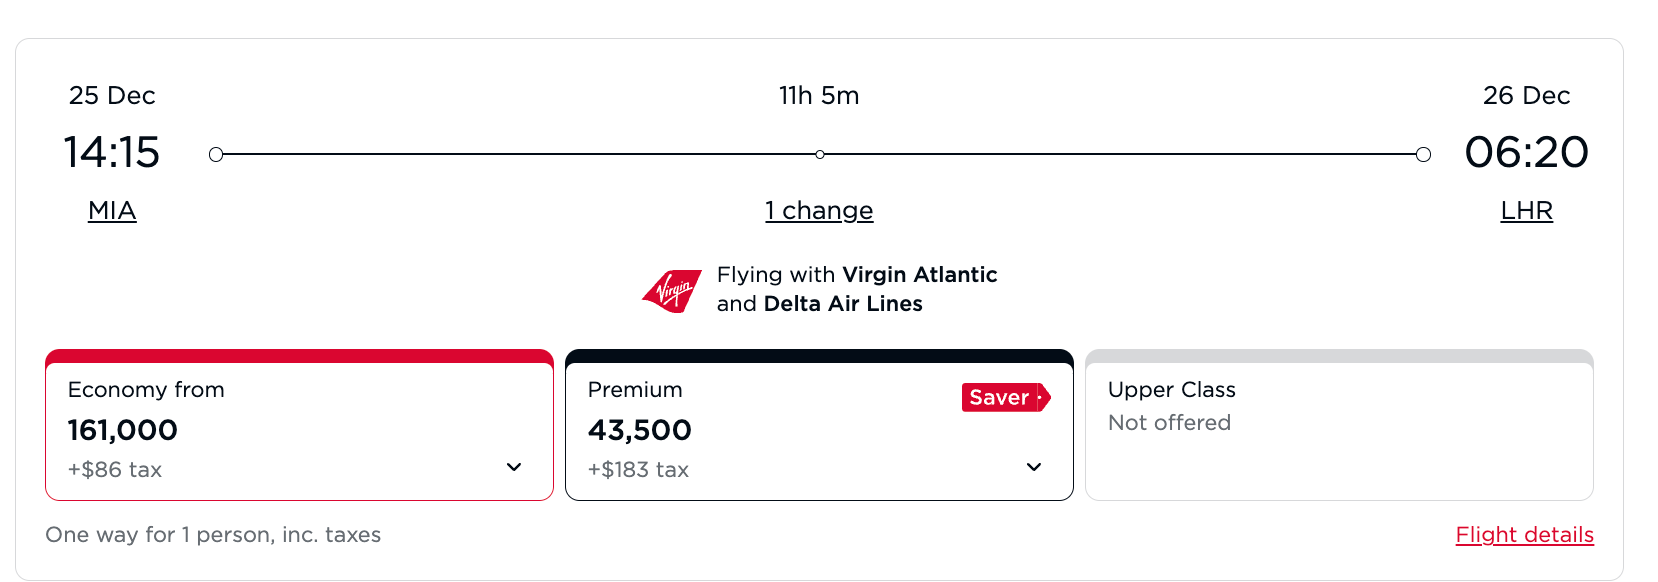Image resolution: width=1658 pixels, height=582 pixels.
Task: Click the Delta Air Lines carrier text
Action: [x=842, y=304]
